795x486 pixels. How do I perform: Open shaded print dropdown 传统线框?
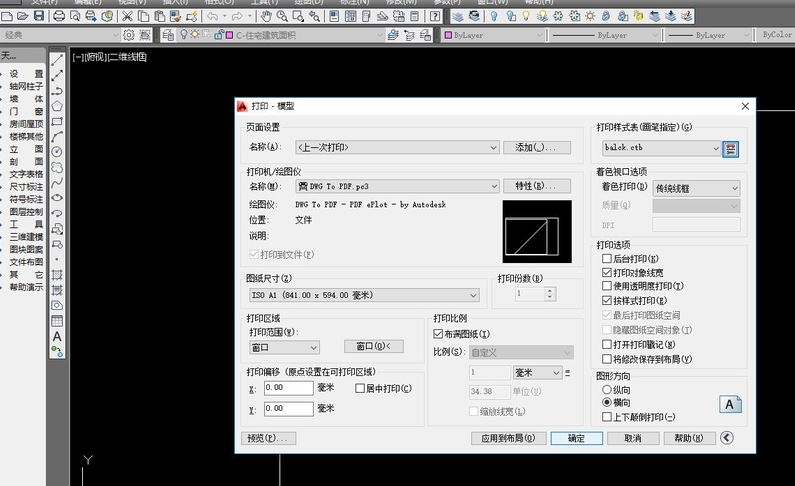click(x=696, y=189)
